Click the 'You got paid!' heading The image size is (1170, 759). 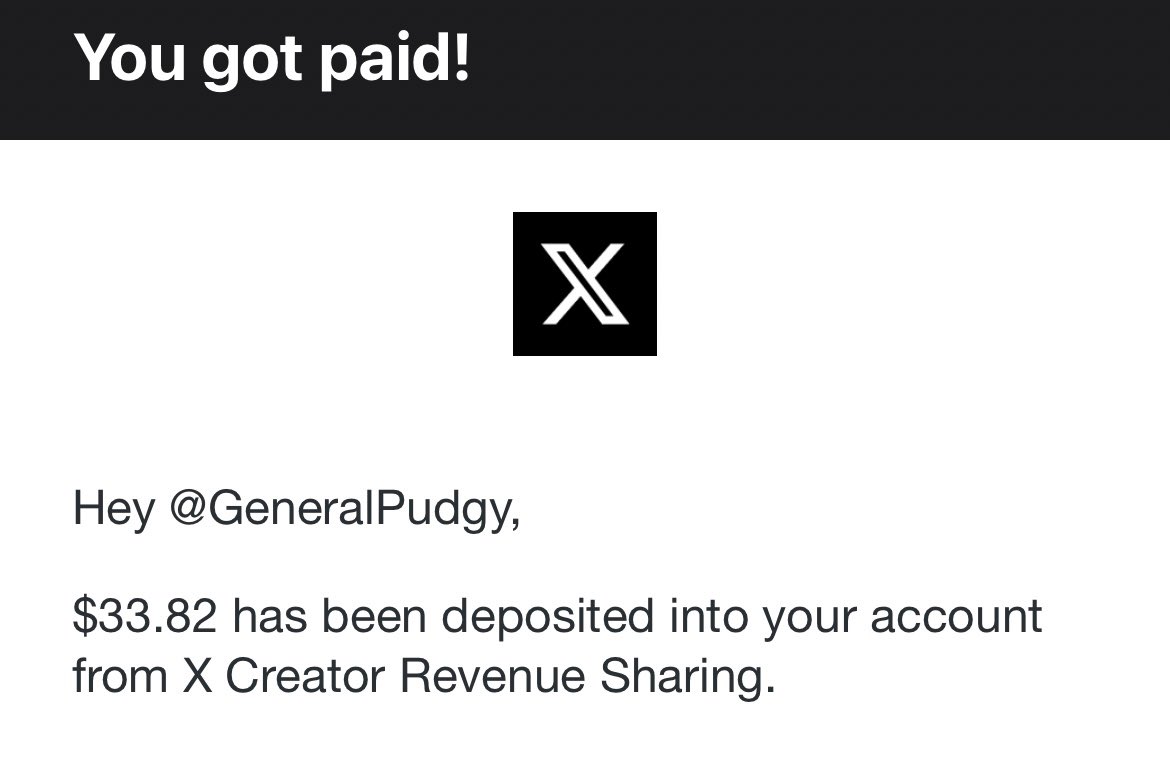click(x=272, y=60)
